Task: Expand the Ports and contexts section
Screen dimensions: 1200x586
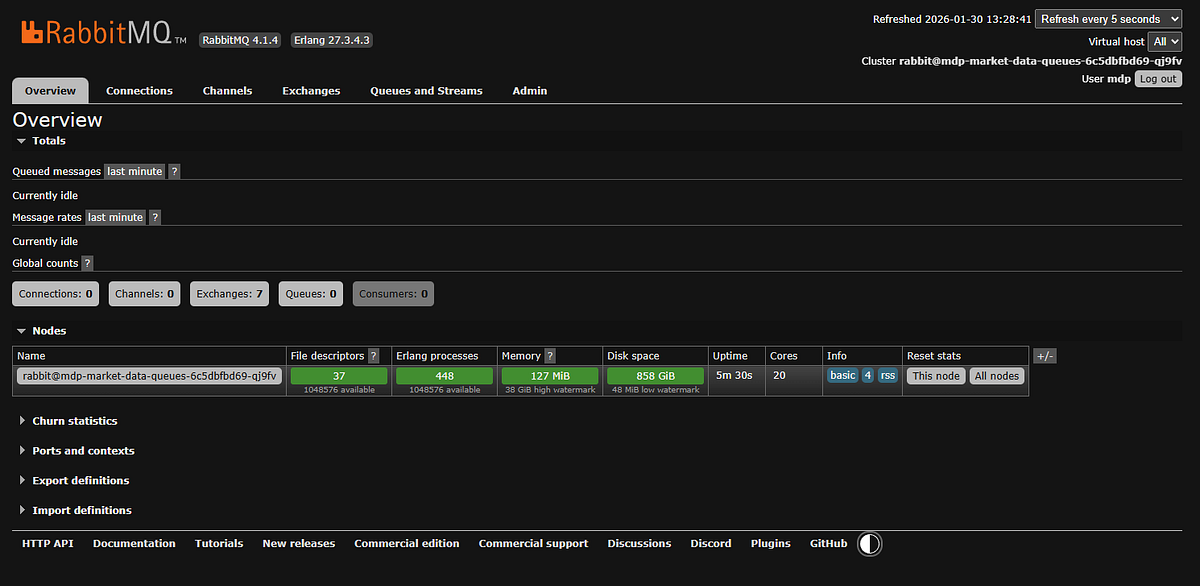Action: pyautogui.click(x=82, y=451)
